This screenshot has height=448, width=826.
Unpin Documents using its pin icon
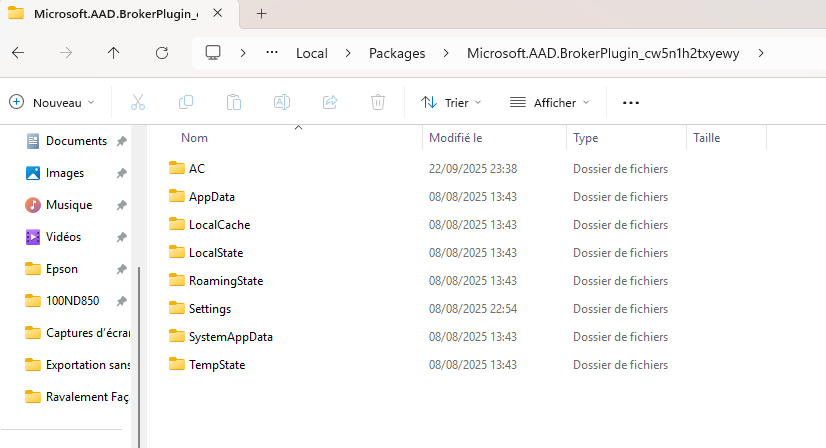coord(122,141)
